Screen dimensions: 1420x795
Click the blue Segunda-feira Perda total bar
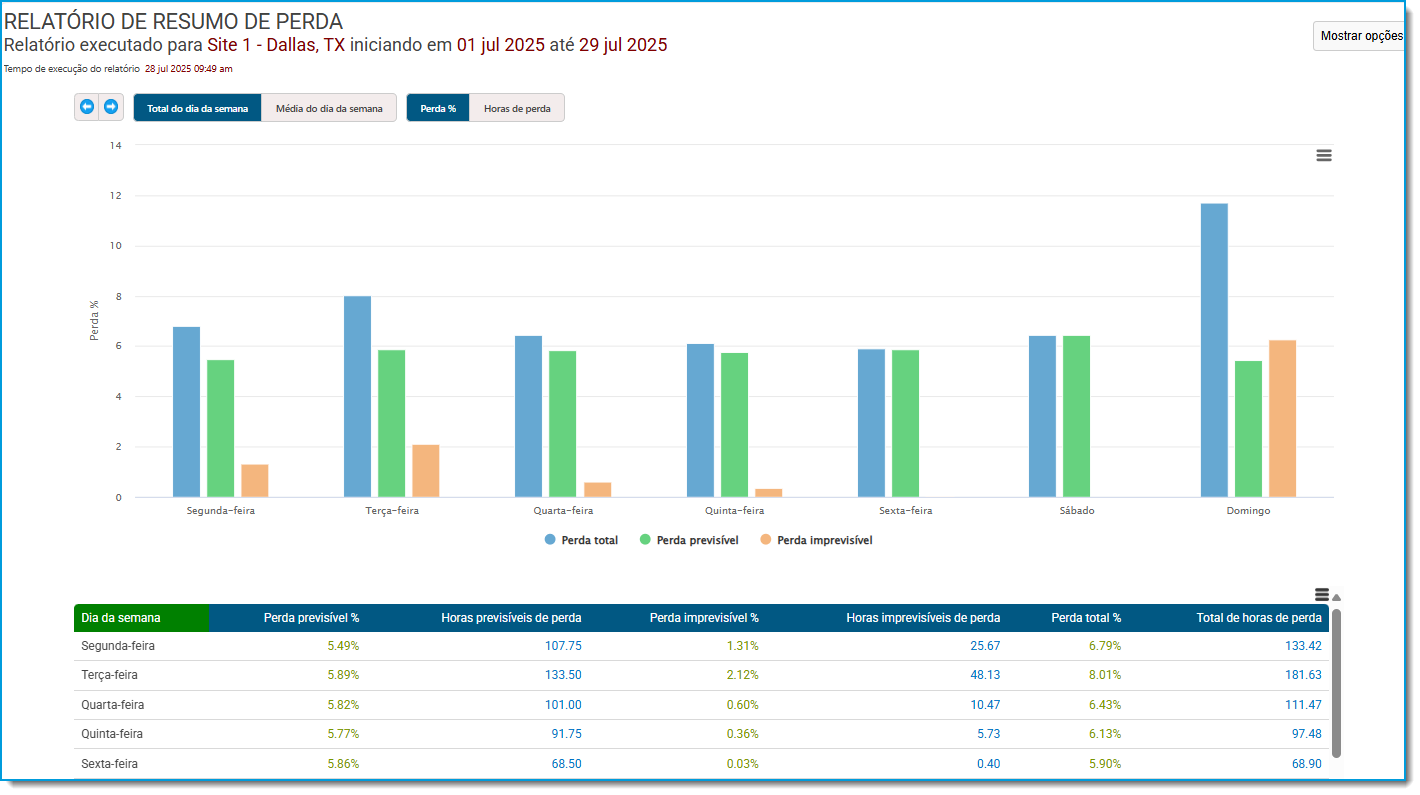pyautogui.click(x=186, y=412)
